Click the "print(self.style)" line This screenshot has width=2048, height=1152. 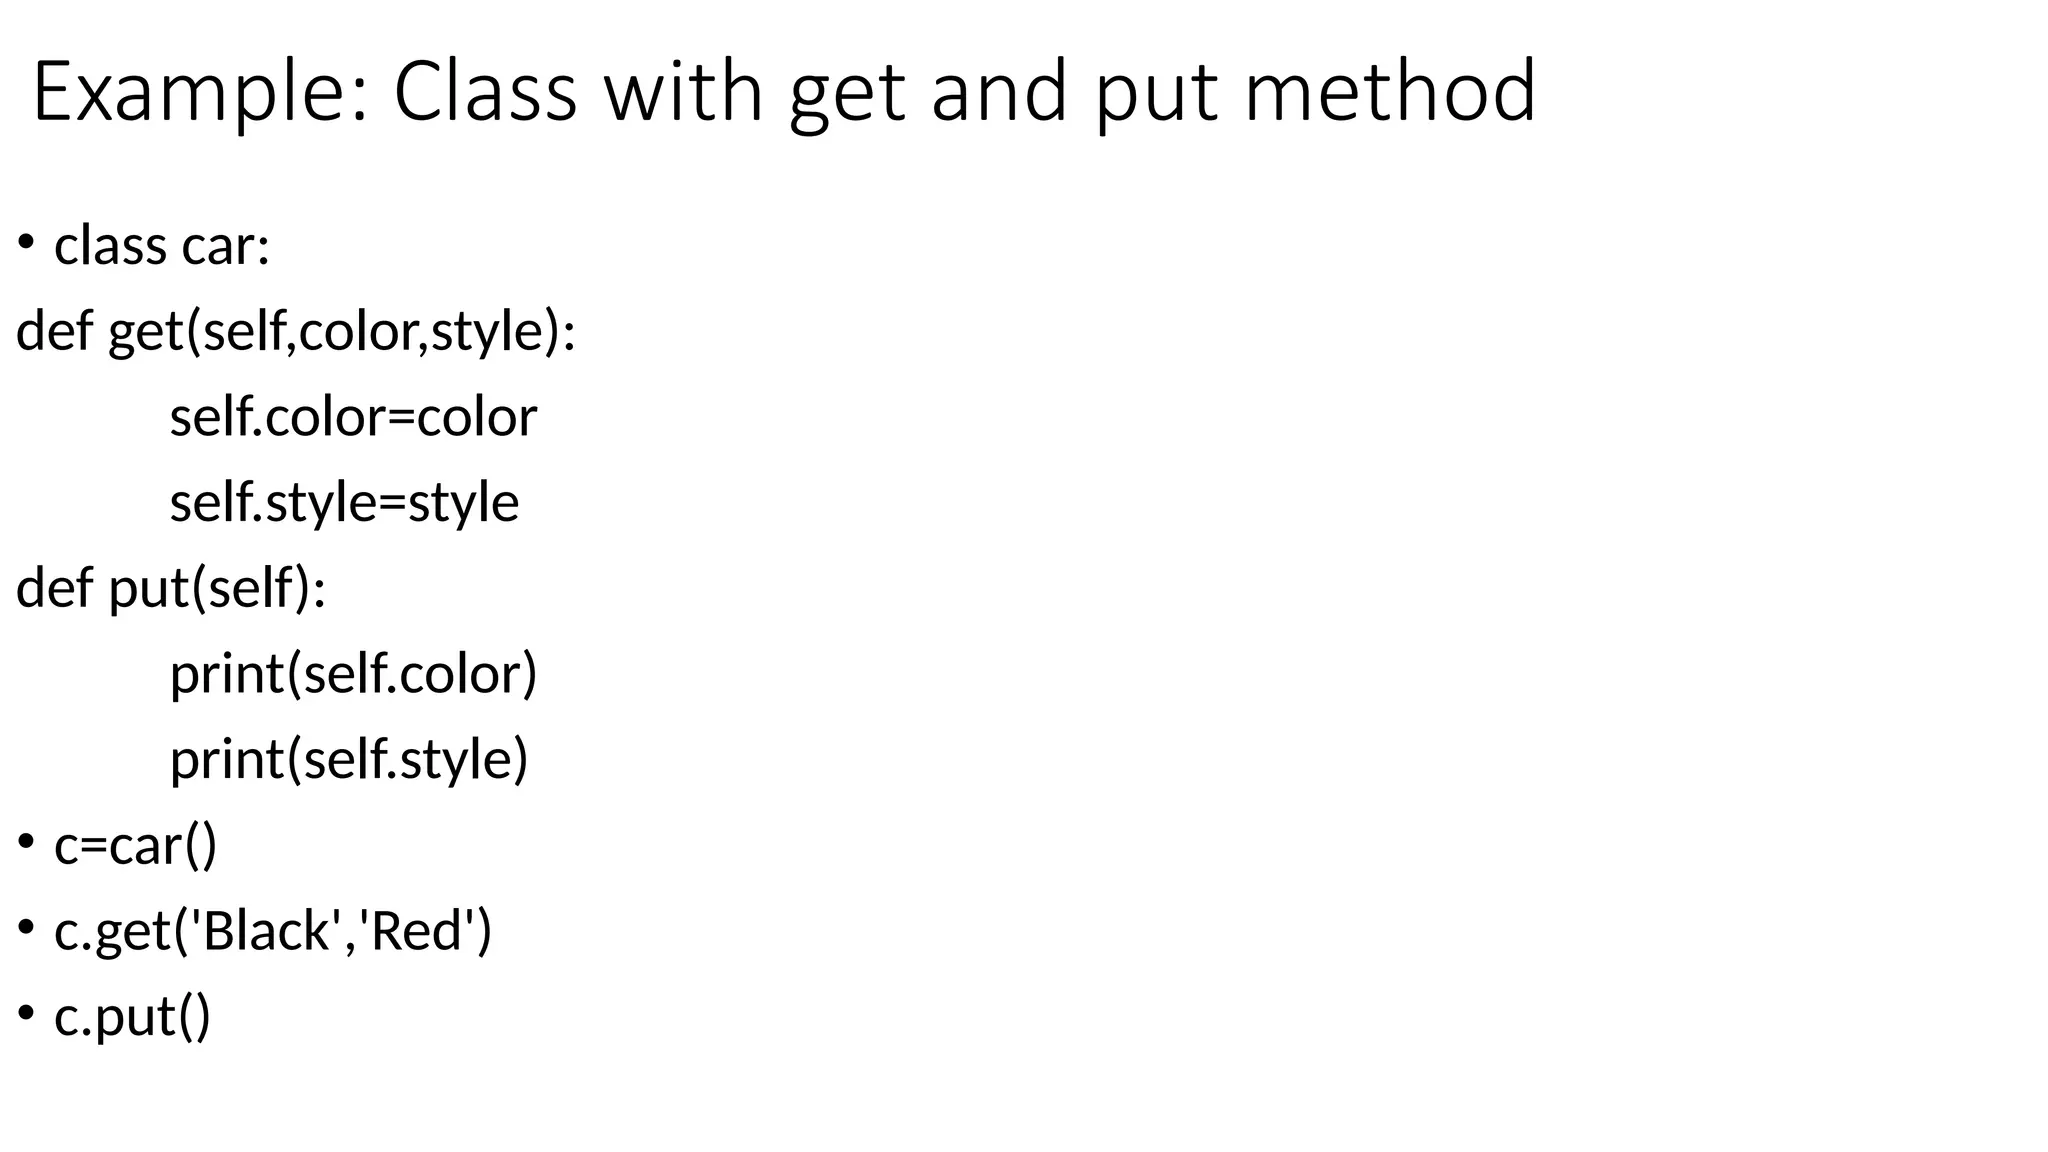(x=348, y=760)
